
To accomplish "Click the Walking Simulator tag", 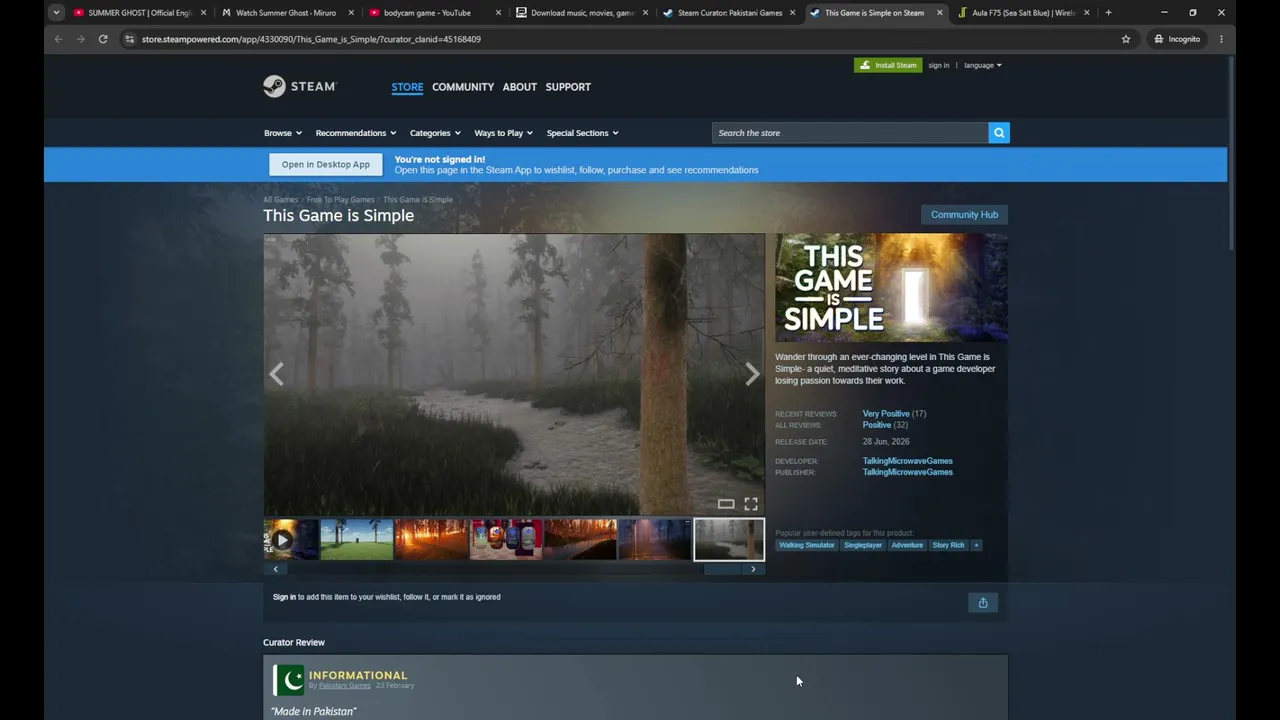I will pyautogui.click(x=807, y=545).
